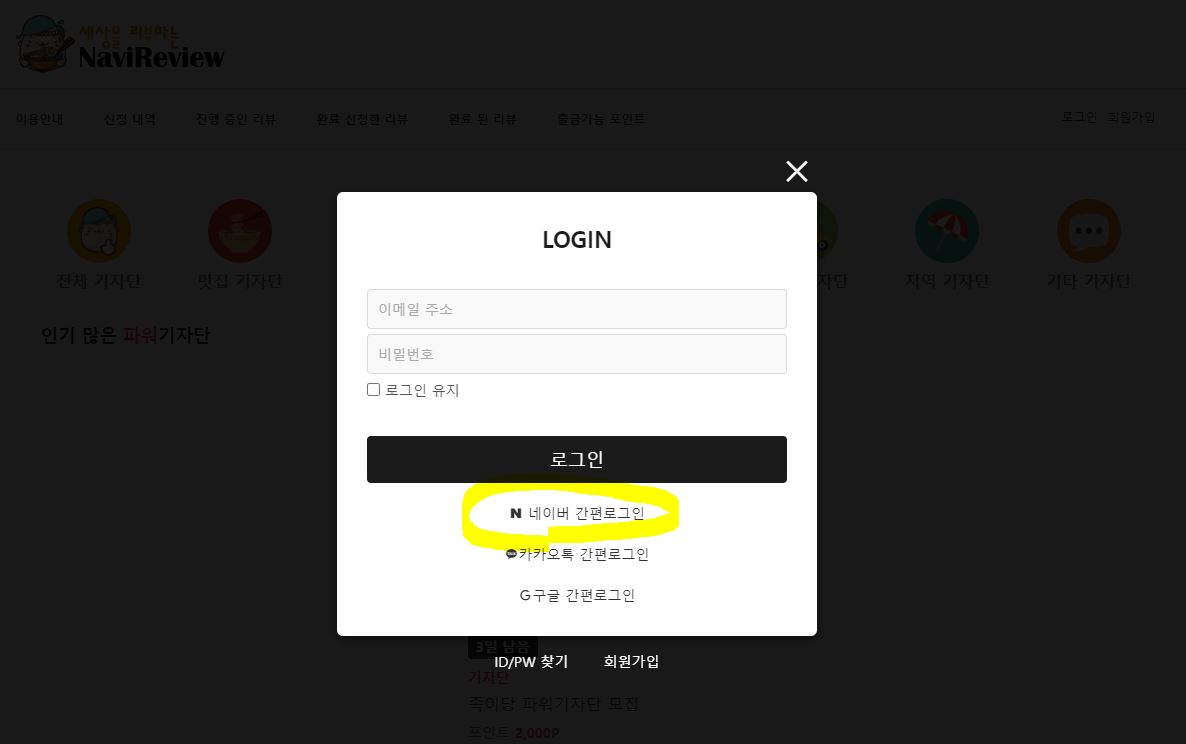Focus the 비밀번호 input field
The width and height of the screenshot is (1186, 744).
point(577,354)
